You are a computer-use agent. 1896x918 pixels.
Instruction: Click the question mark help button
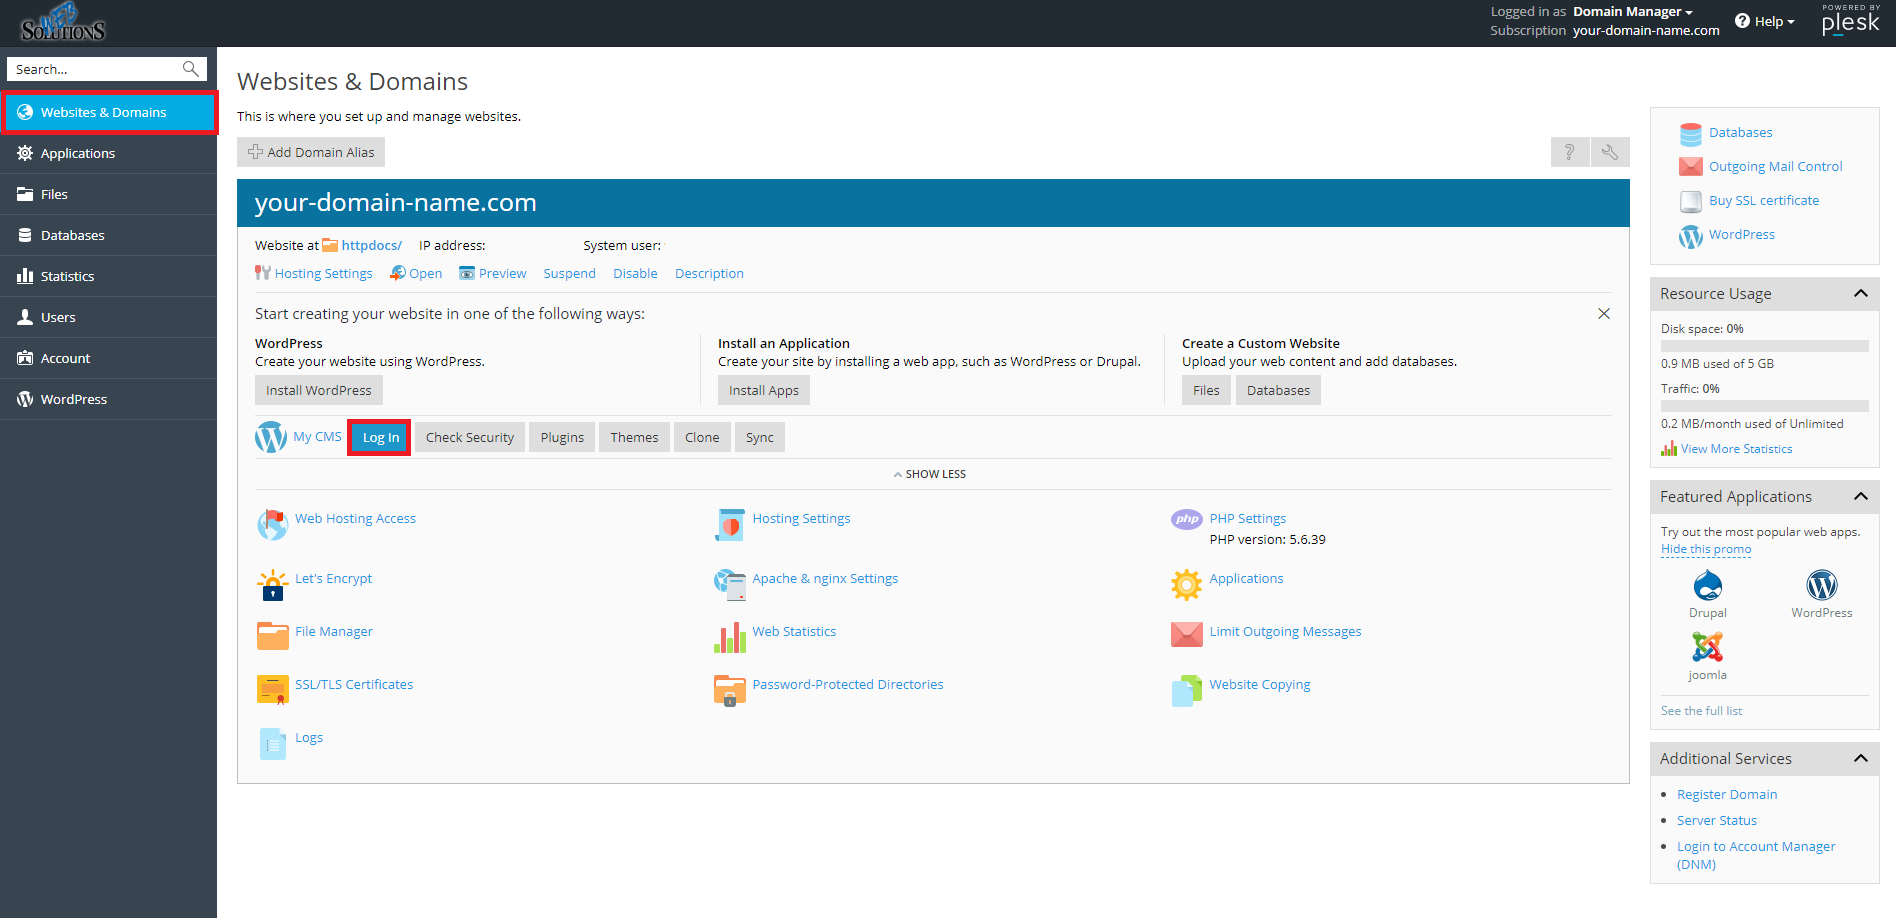(x=1570, y=152)
